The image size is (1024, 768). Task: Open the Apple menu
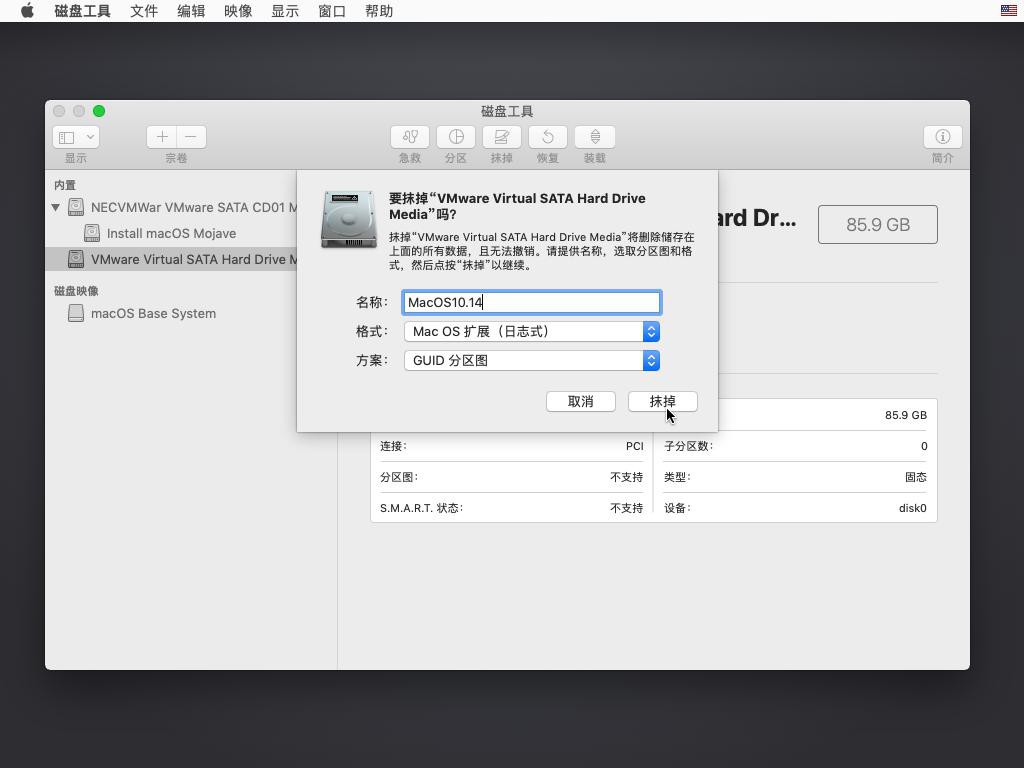pos(27,11)
